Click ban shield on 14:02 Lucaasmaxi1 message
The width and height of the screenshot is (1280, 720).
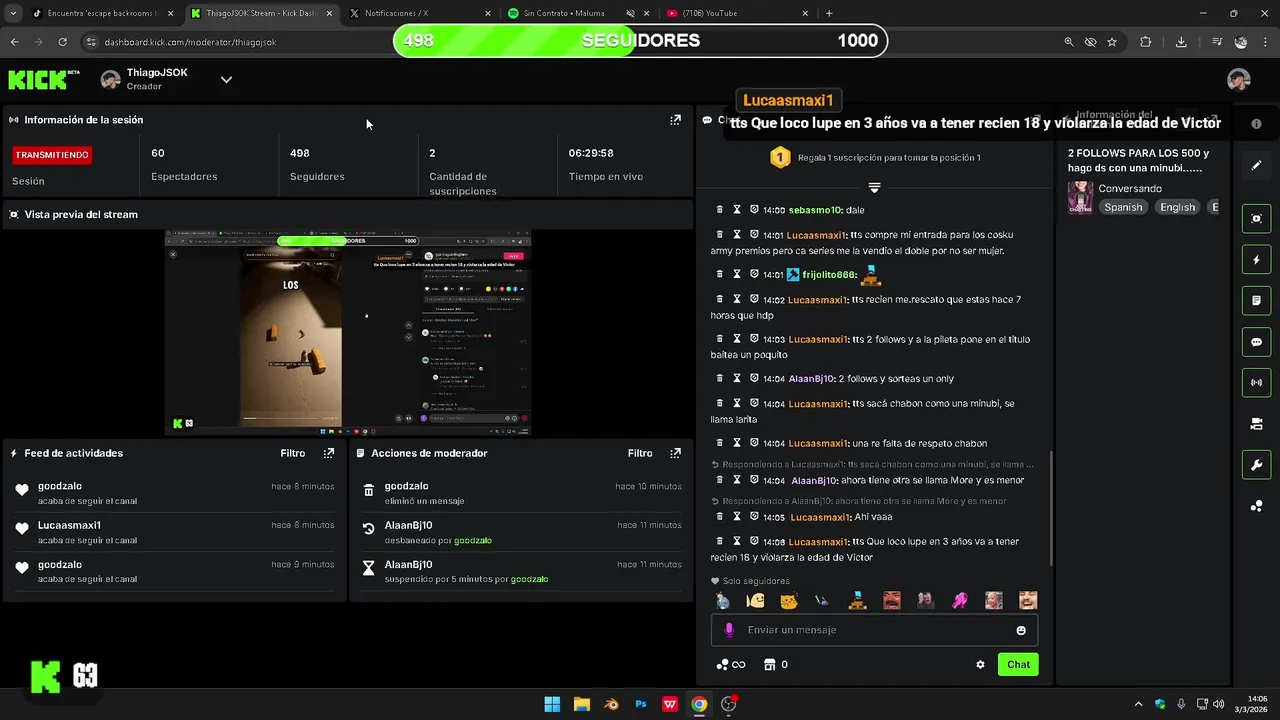(x=754, y=299)
